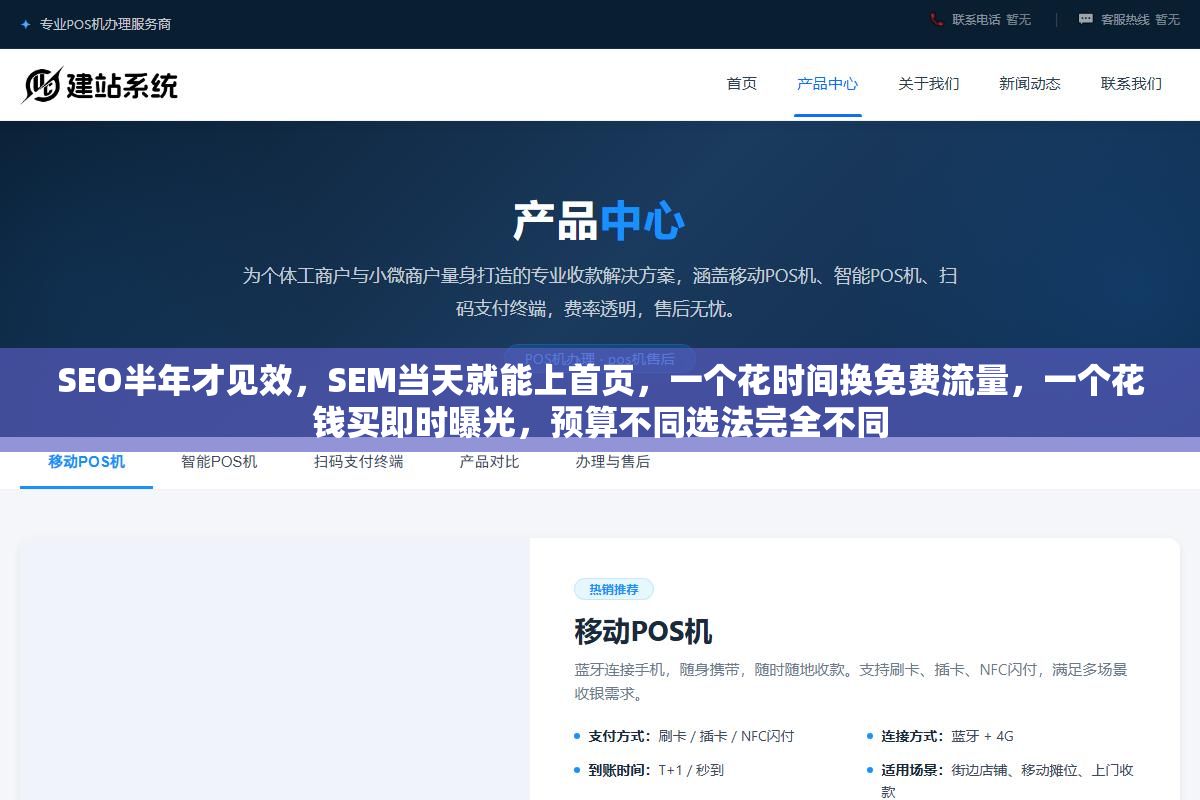Viewport: 1200px width, 800px height.
Task: Click the 支付方式：刷卡 / 插卡 / NFC闪付 line
Action: click(x=691, y=736)
